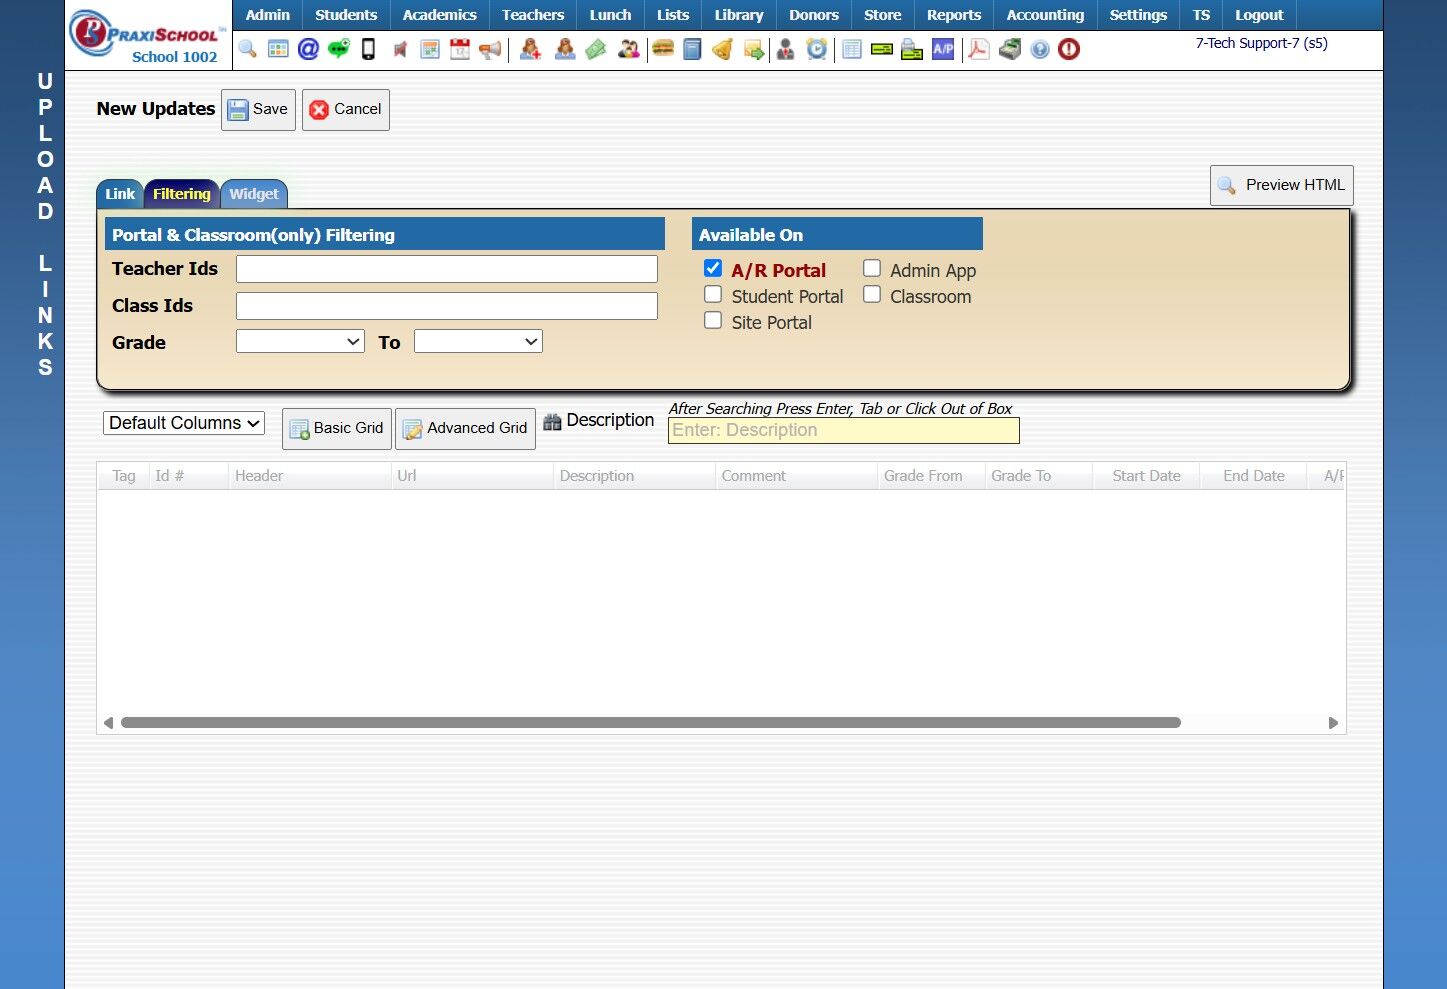This screenshot has width=1447, height=989.
Task: Click the blue help question mark icon
Action: (1040, 49)
